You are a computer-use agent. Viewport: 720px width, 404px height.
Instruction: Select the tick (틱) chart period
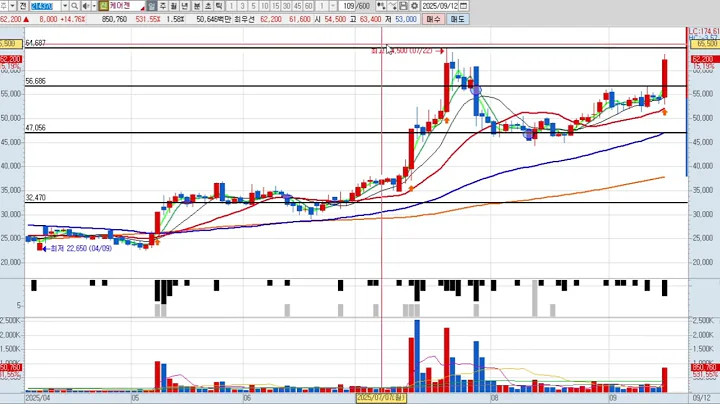pos(219,6)
